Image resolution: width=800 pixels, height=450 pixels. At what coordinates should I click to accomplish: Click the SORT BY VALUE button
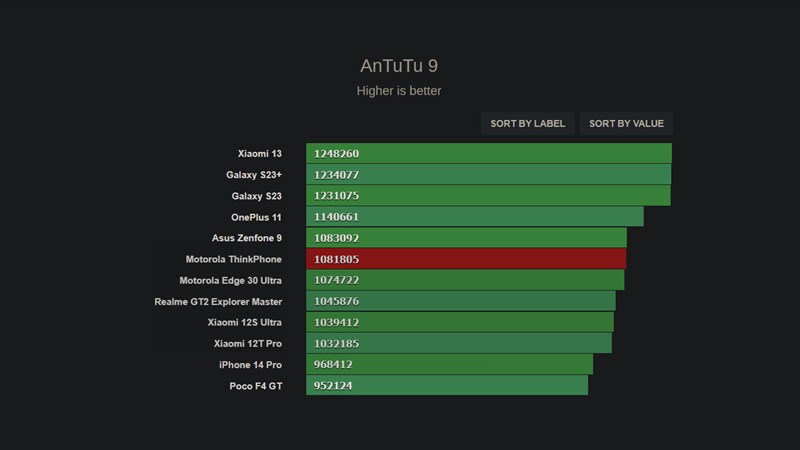pos(626,123)
